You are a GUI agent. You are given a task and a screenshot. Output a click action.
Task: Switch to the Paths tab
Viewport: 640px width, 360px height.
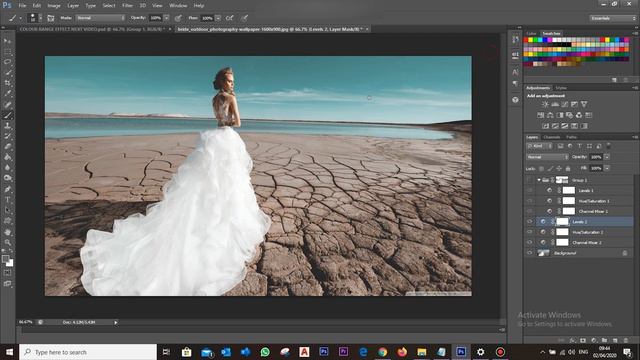(571, 137)
